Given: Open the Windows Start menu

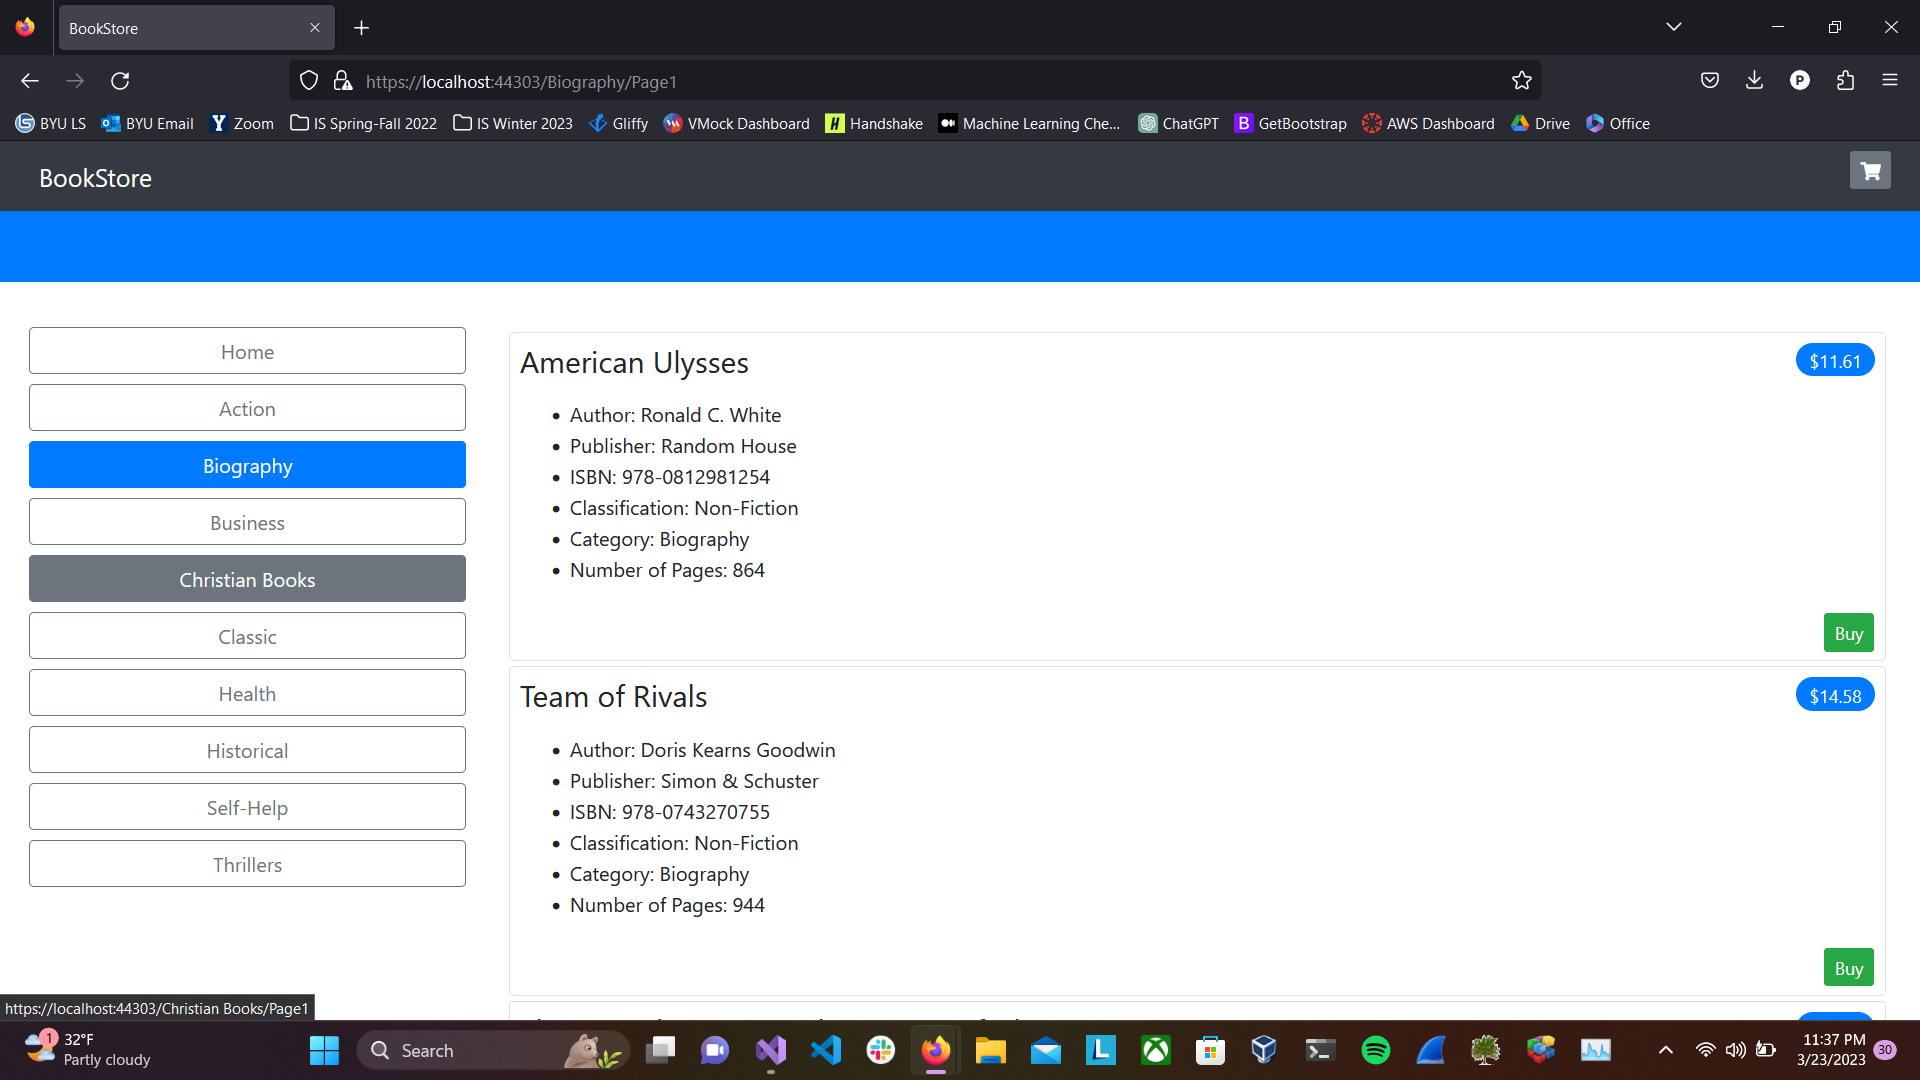Looking at the screenshot, I should tap(324, 1050).
